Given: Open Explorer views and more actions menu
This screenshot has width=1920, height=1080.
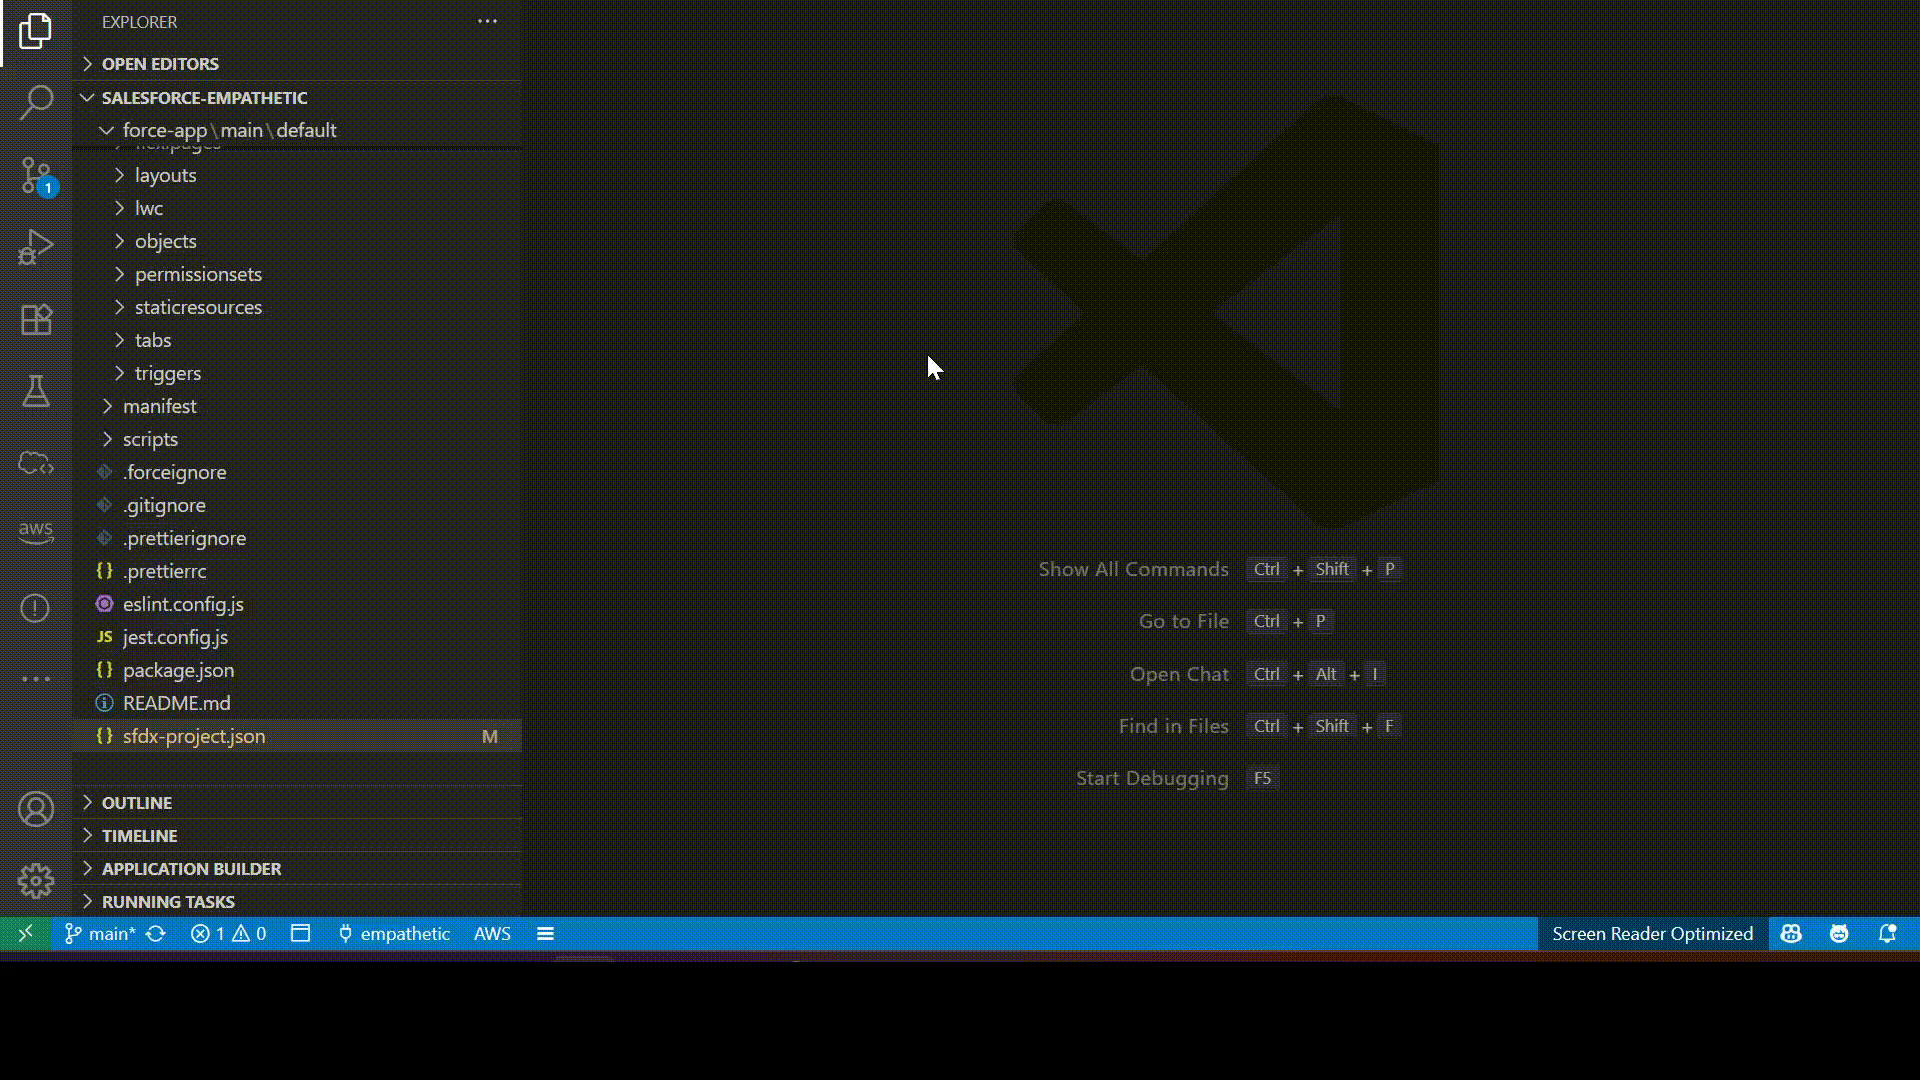Looking at the screenshot, I should tap(487, 21).
